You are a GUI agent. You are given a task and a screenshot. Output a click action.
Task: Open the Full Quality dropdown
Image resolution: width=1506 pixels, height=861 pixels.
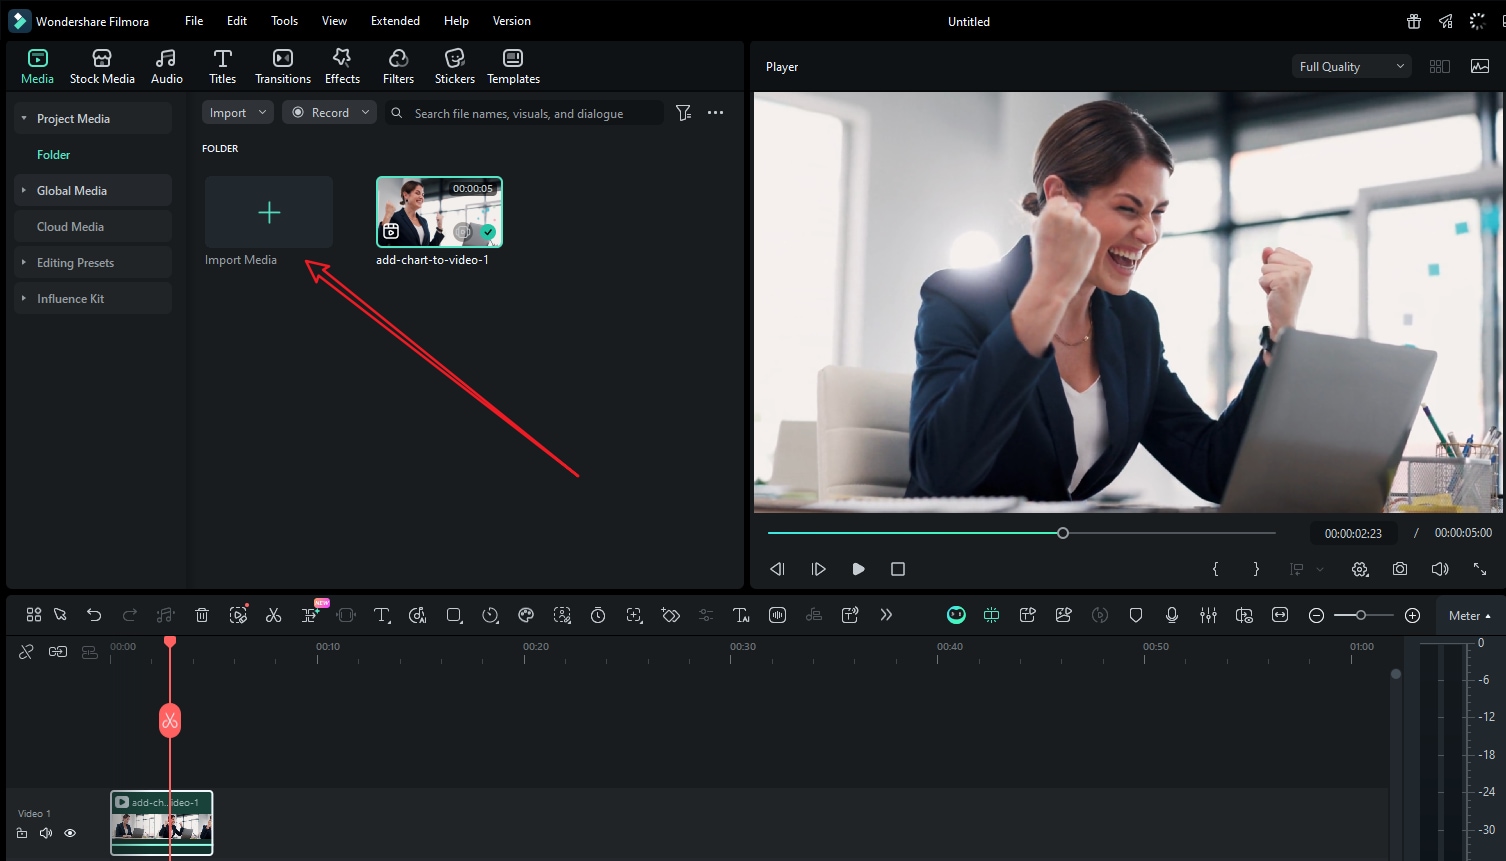pos(1352,66)
